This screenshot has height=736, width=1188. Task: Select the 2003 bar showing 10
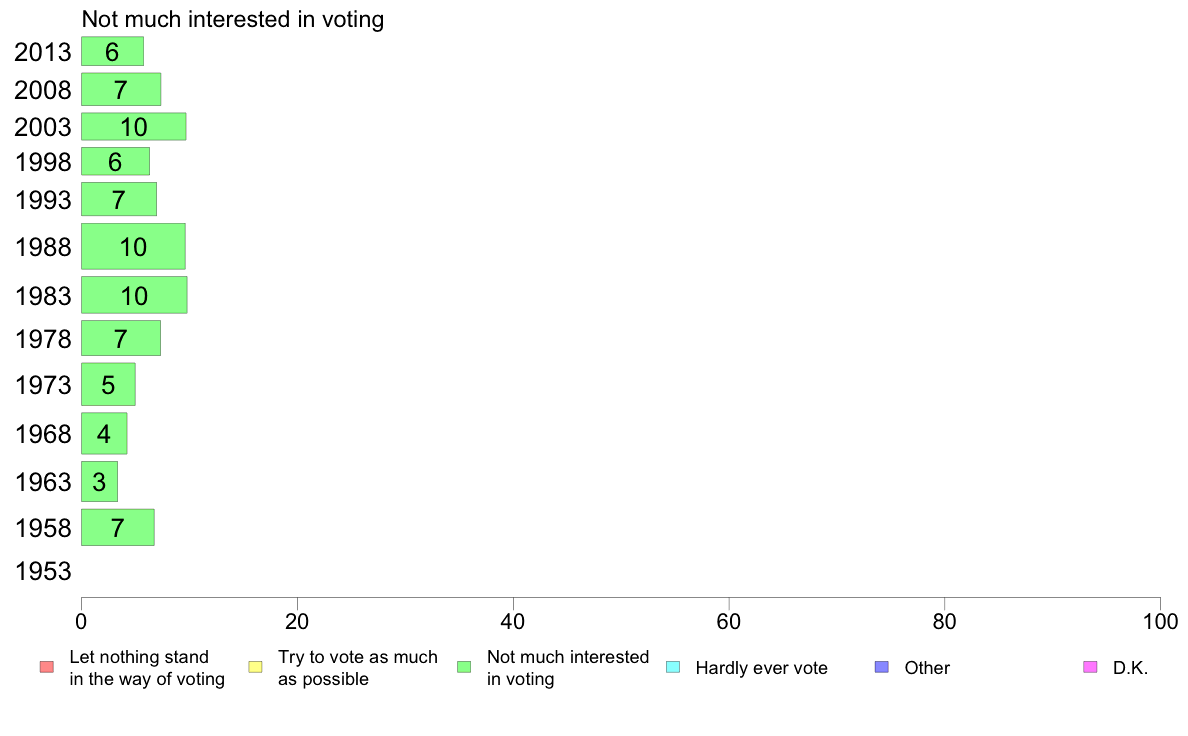pos(133,127)
